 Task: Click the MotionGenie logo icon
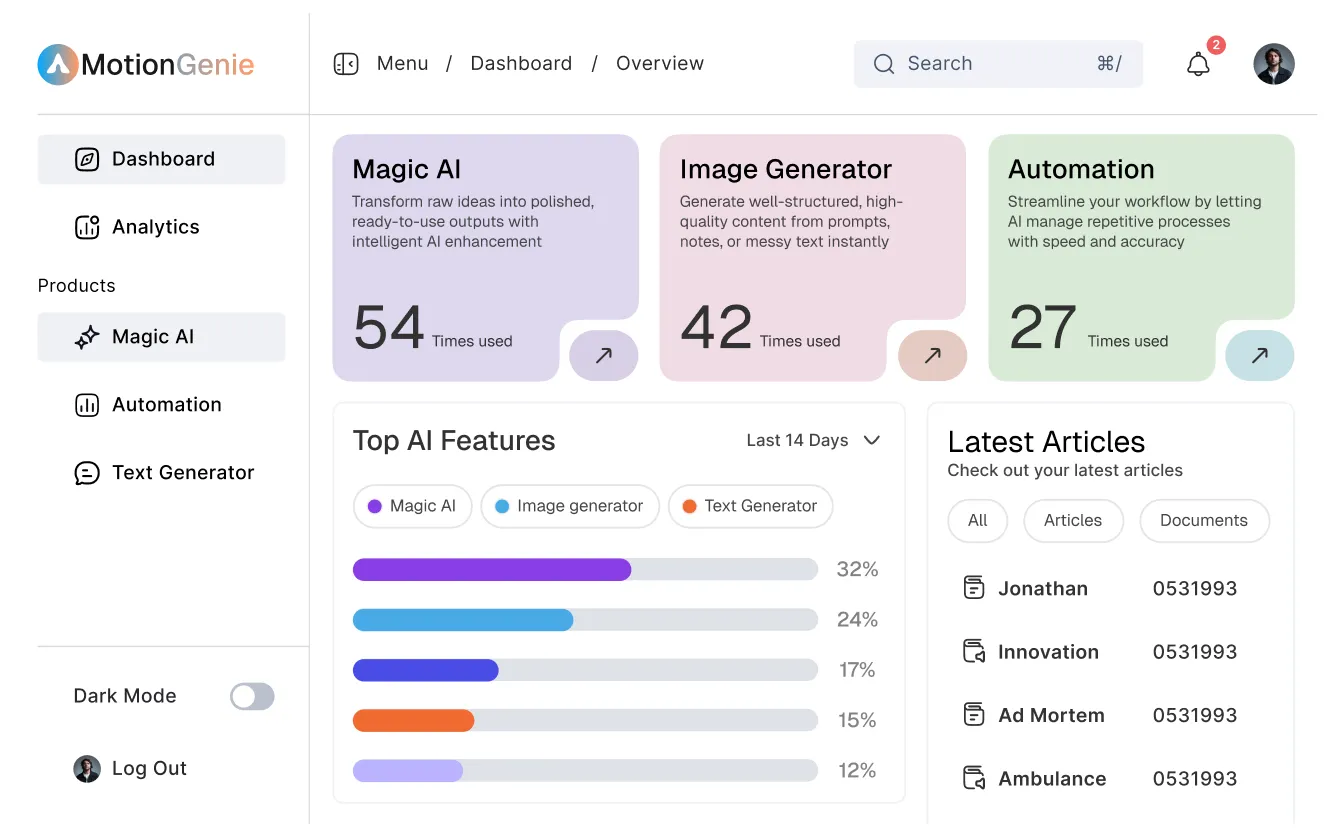(60, 64)
